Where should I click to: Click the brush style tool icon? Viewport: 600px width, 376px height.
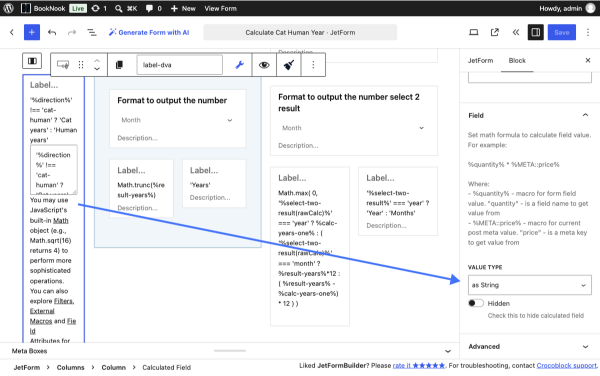[289, 65]
